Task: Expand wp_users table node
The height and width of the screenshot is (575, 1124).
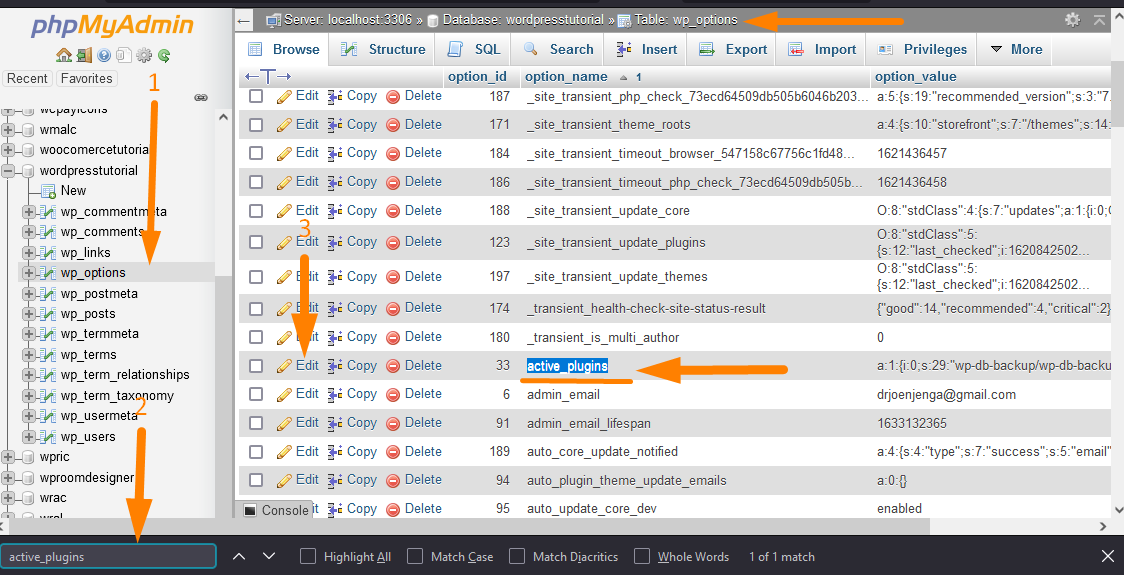Action: (x=29, y=436)
